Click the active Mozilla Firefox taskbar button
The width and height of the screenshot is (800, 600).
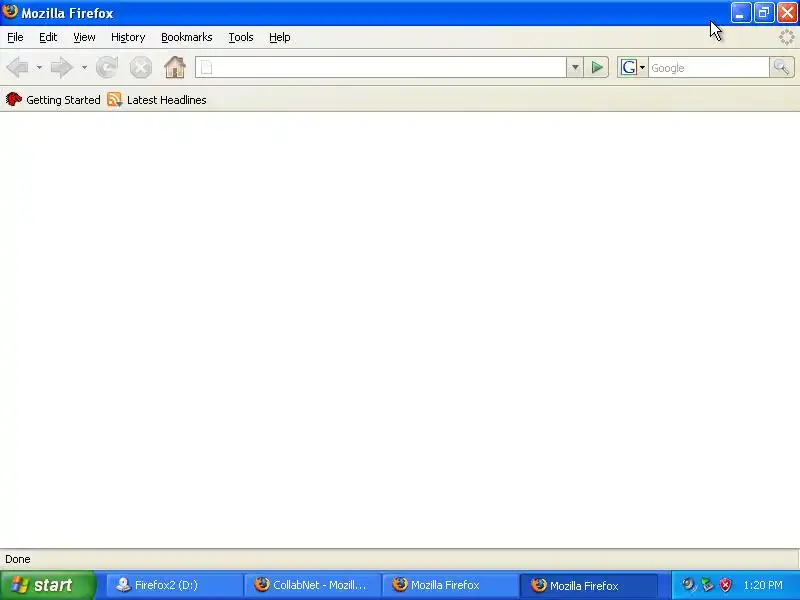pos(589,585)
